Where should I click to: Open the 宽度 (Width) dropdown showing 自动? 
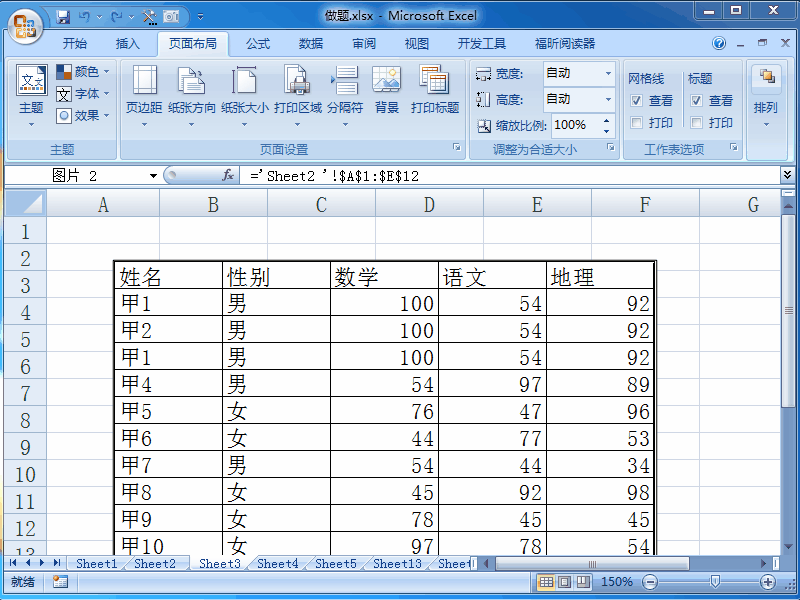click(x=610, y=72)
